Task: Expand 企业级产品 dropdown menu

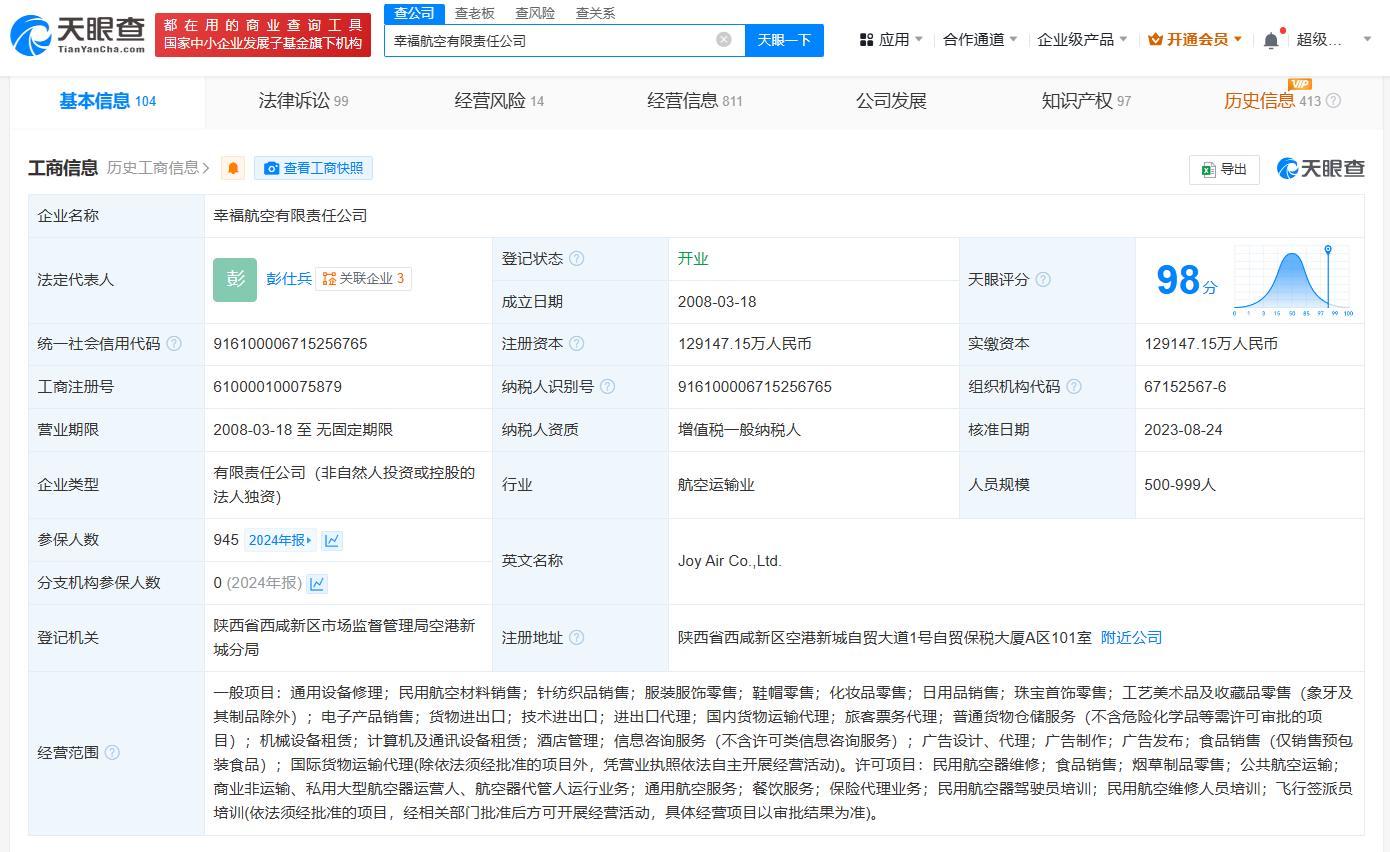Action: point(1082,40)
